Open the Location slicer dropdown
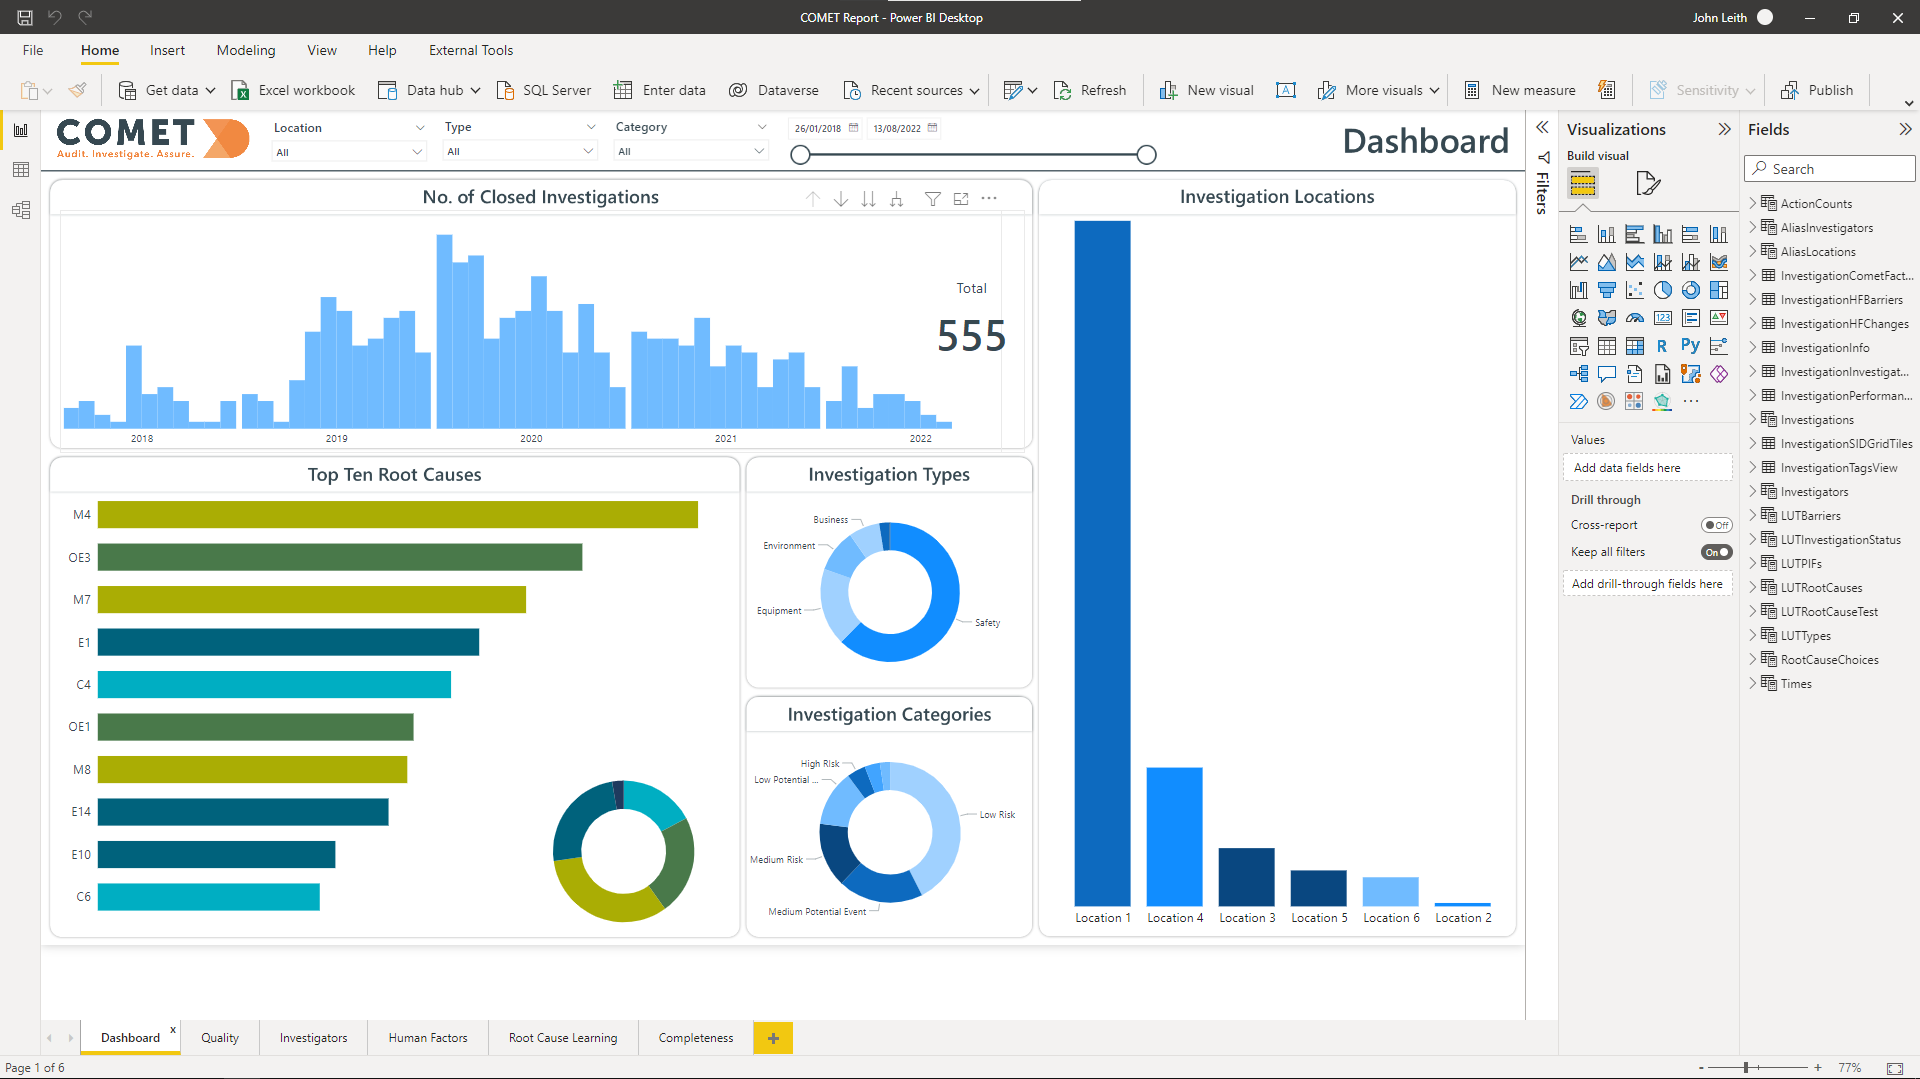This screenshot has width=1920, height=1079. [x=417, y=152]
